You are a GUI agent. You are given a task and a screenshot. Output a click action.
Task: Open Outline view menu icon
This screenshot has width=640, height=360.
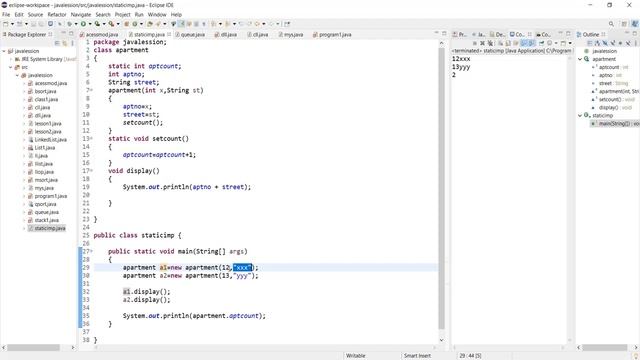636,43
